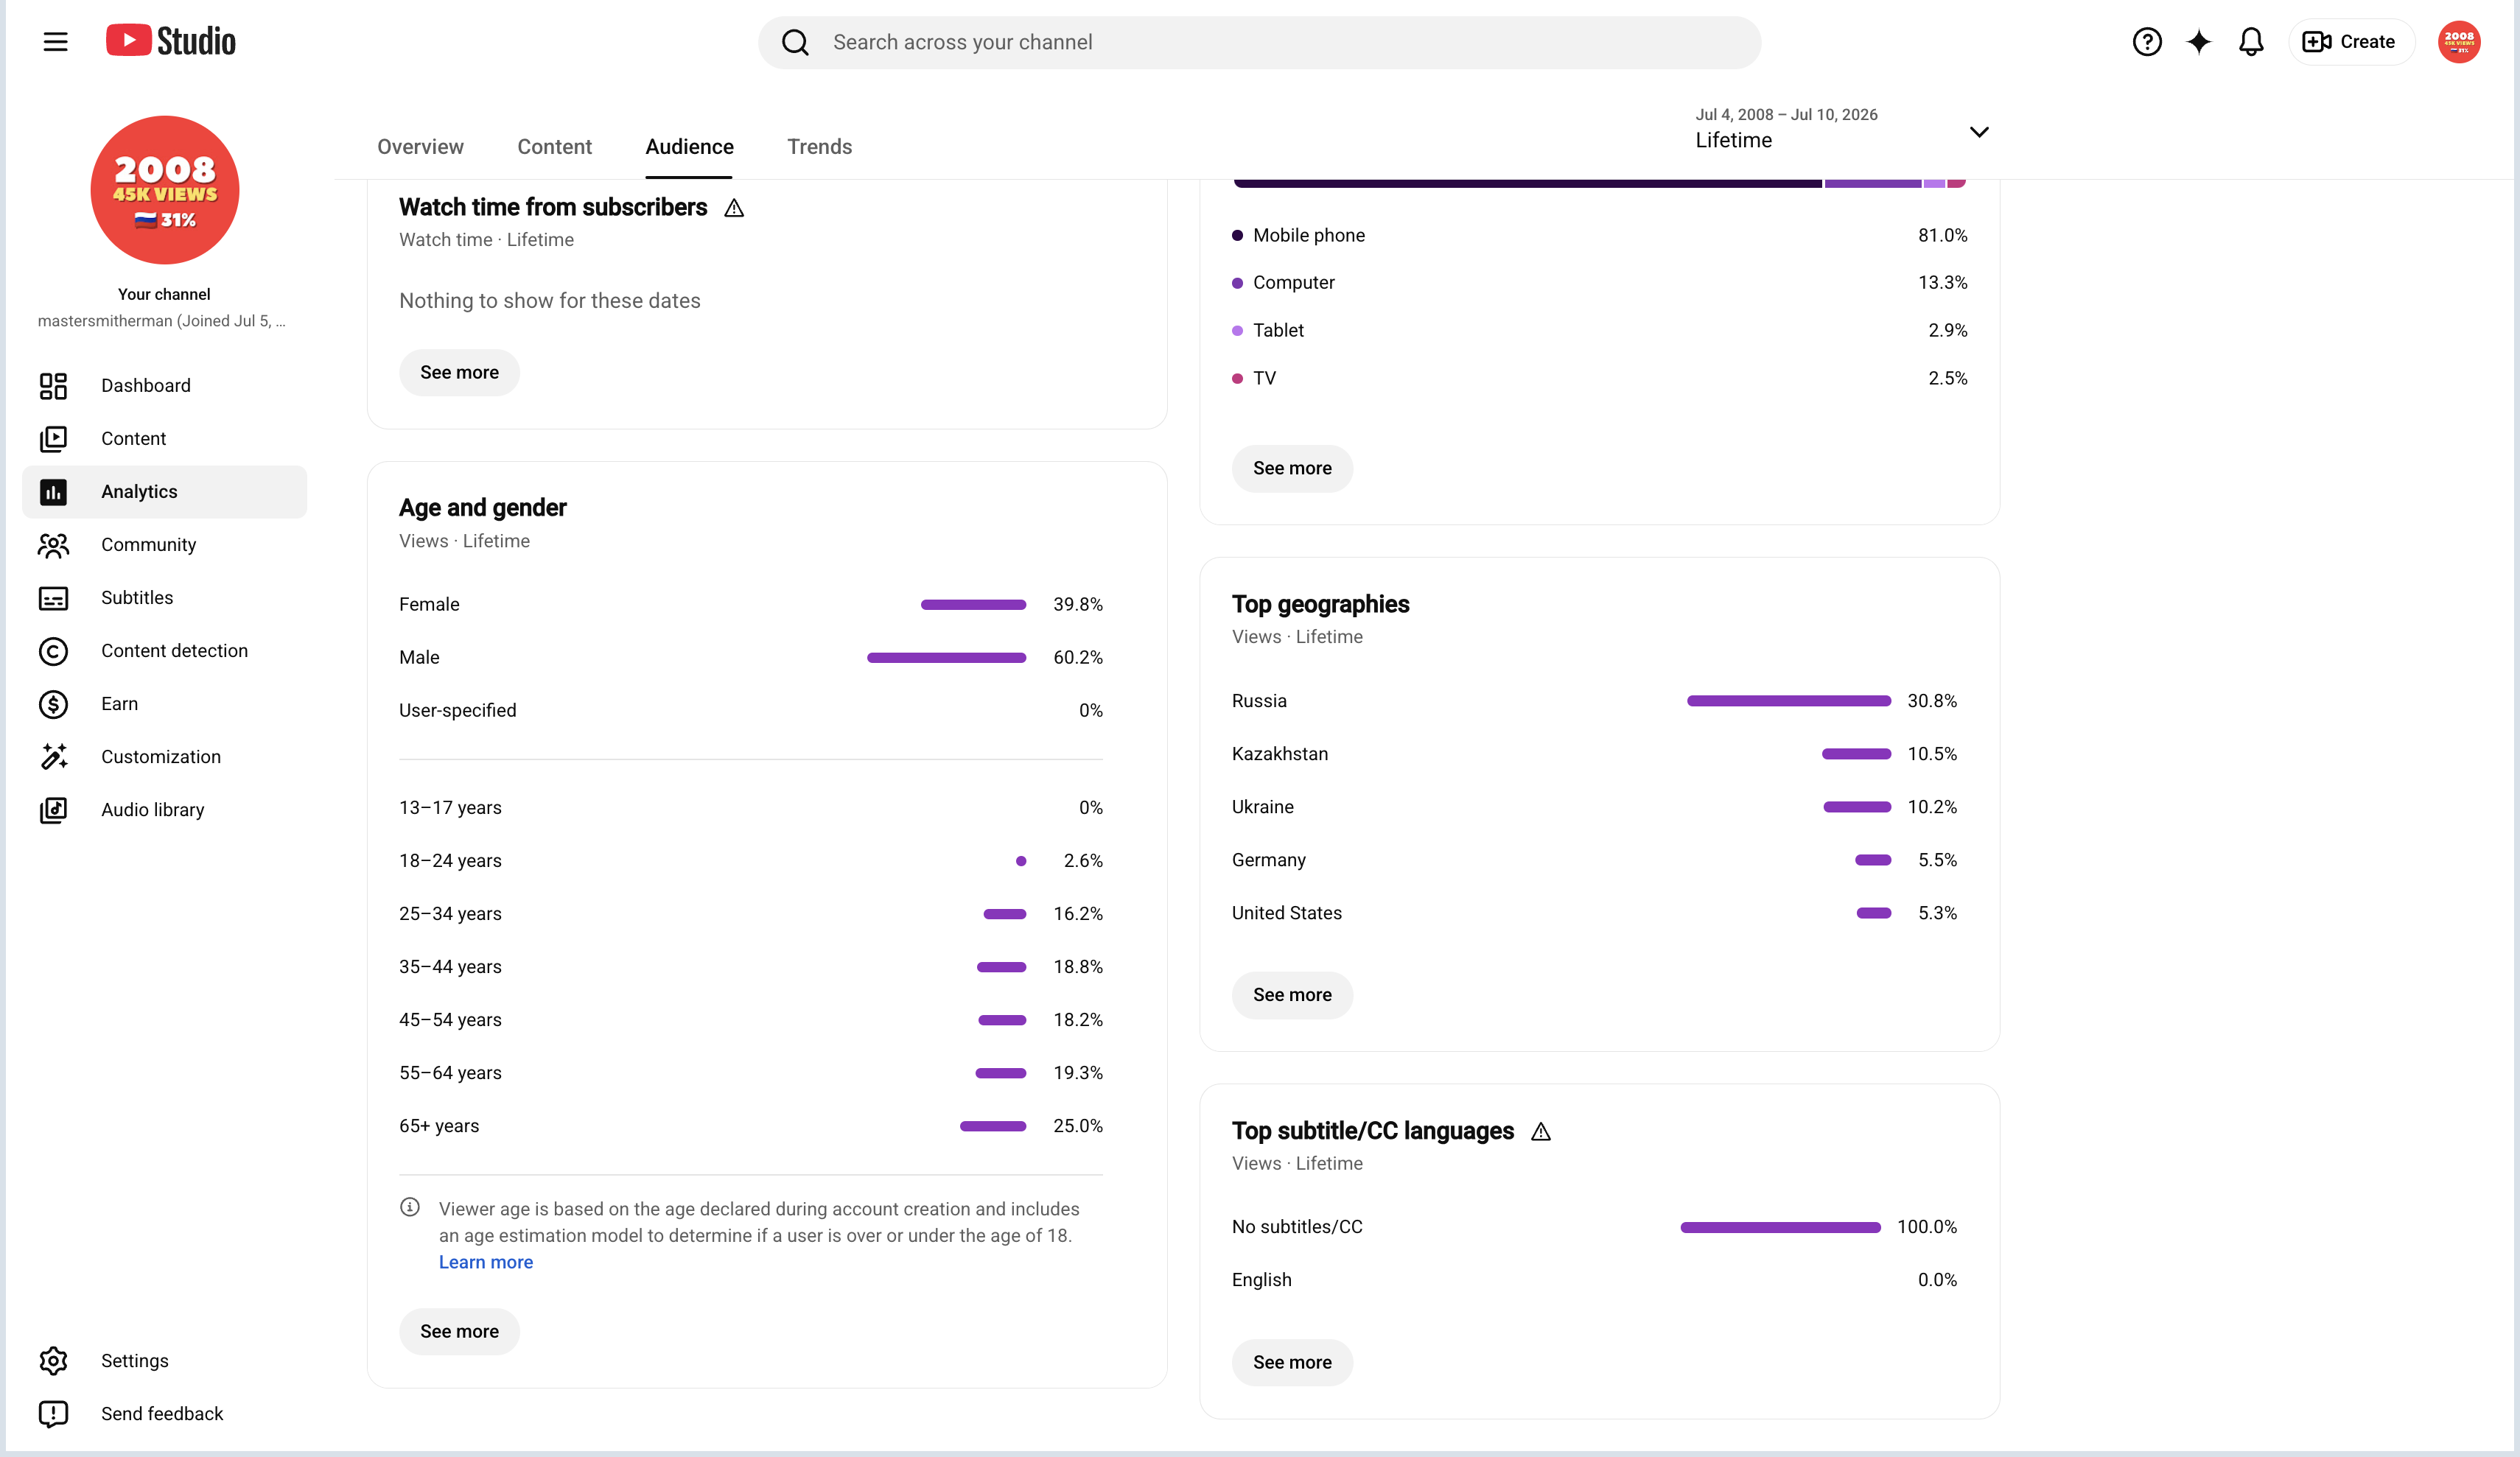Click the Create button

2350,42
